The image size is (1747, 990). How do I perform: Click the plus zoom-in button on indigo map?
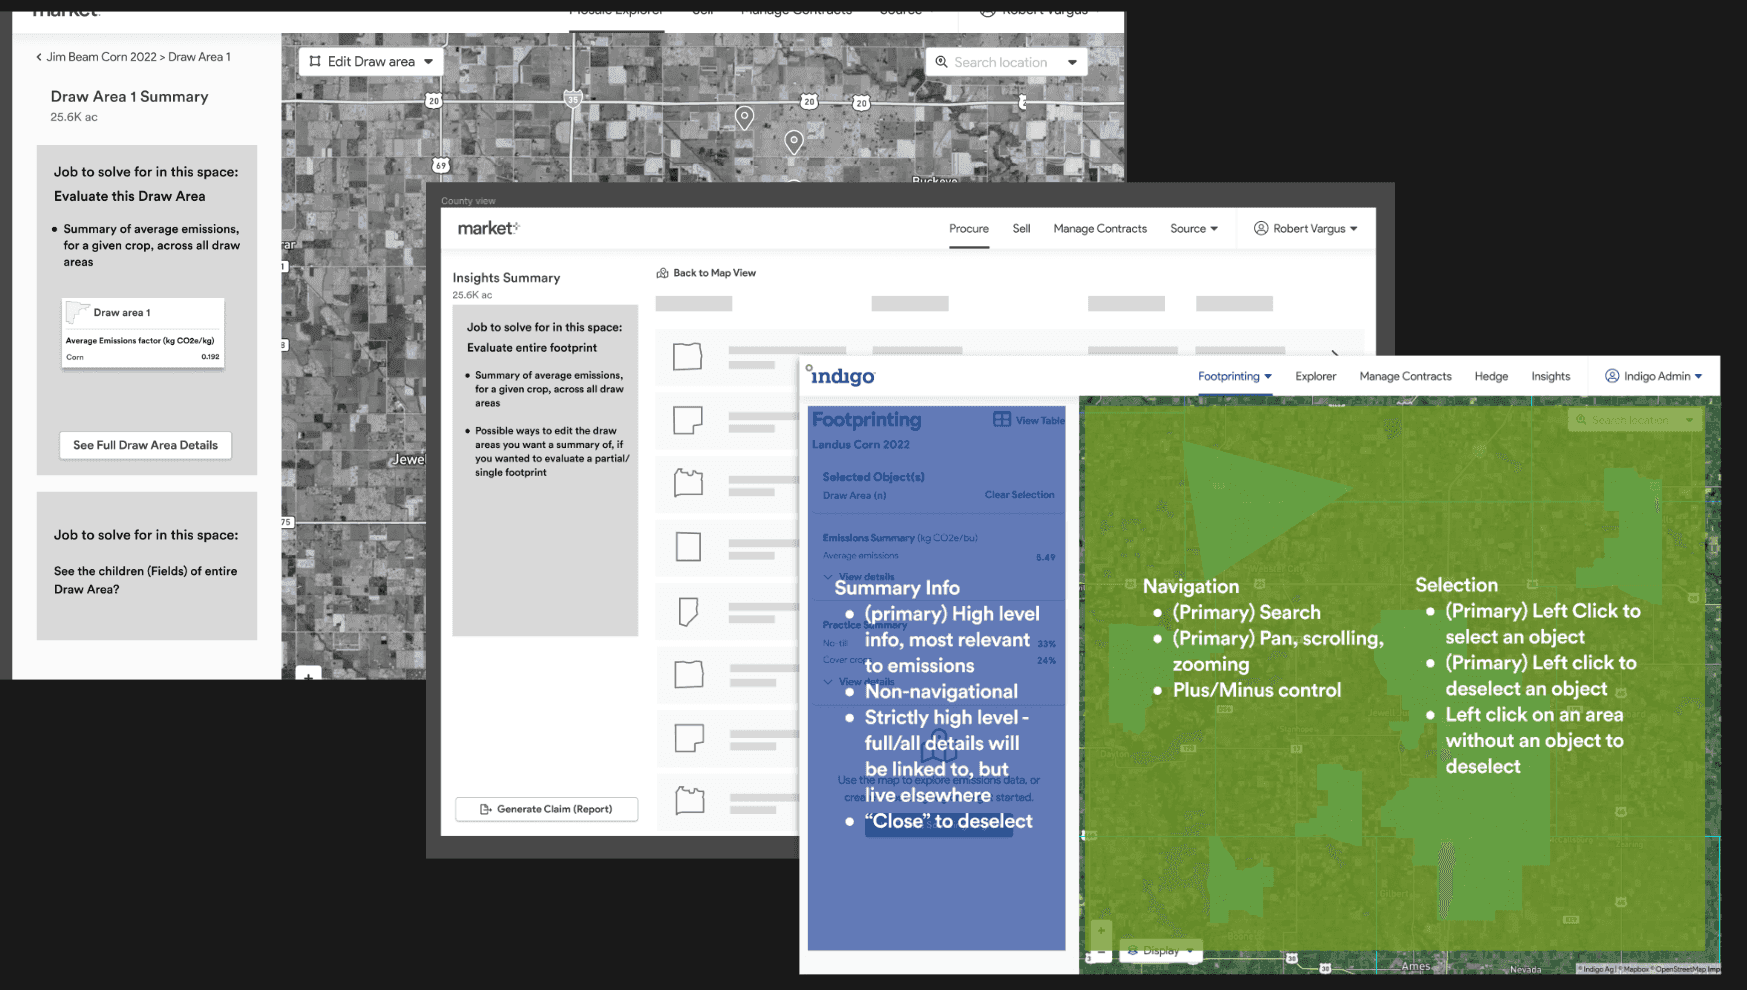click(1101, 930)
